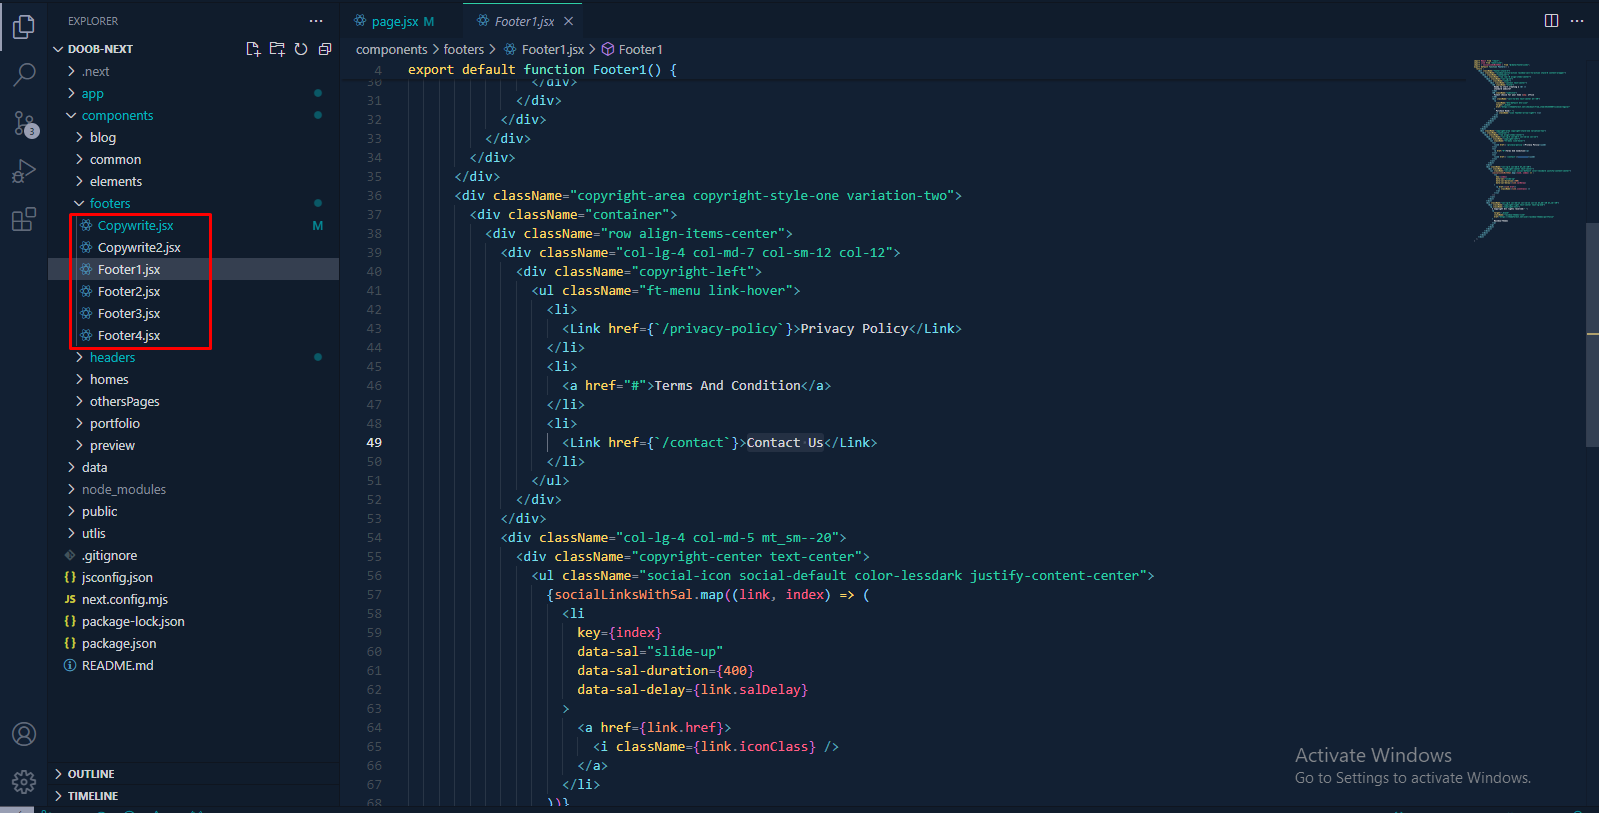
Task: Open README.md file
Action: [x=193, y=665]
